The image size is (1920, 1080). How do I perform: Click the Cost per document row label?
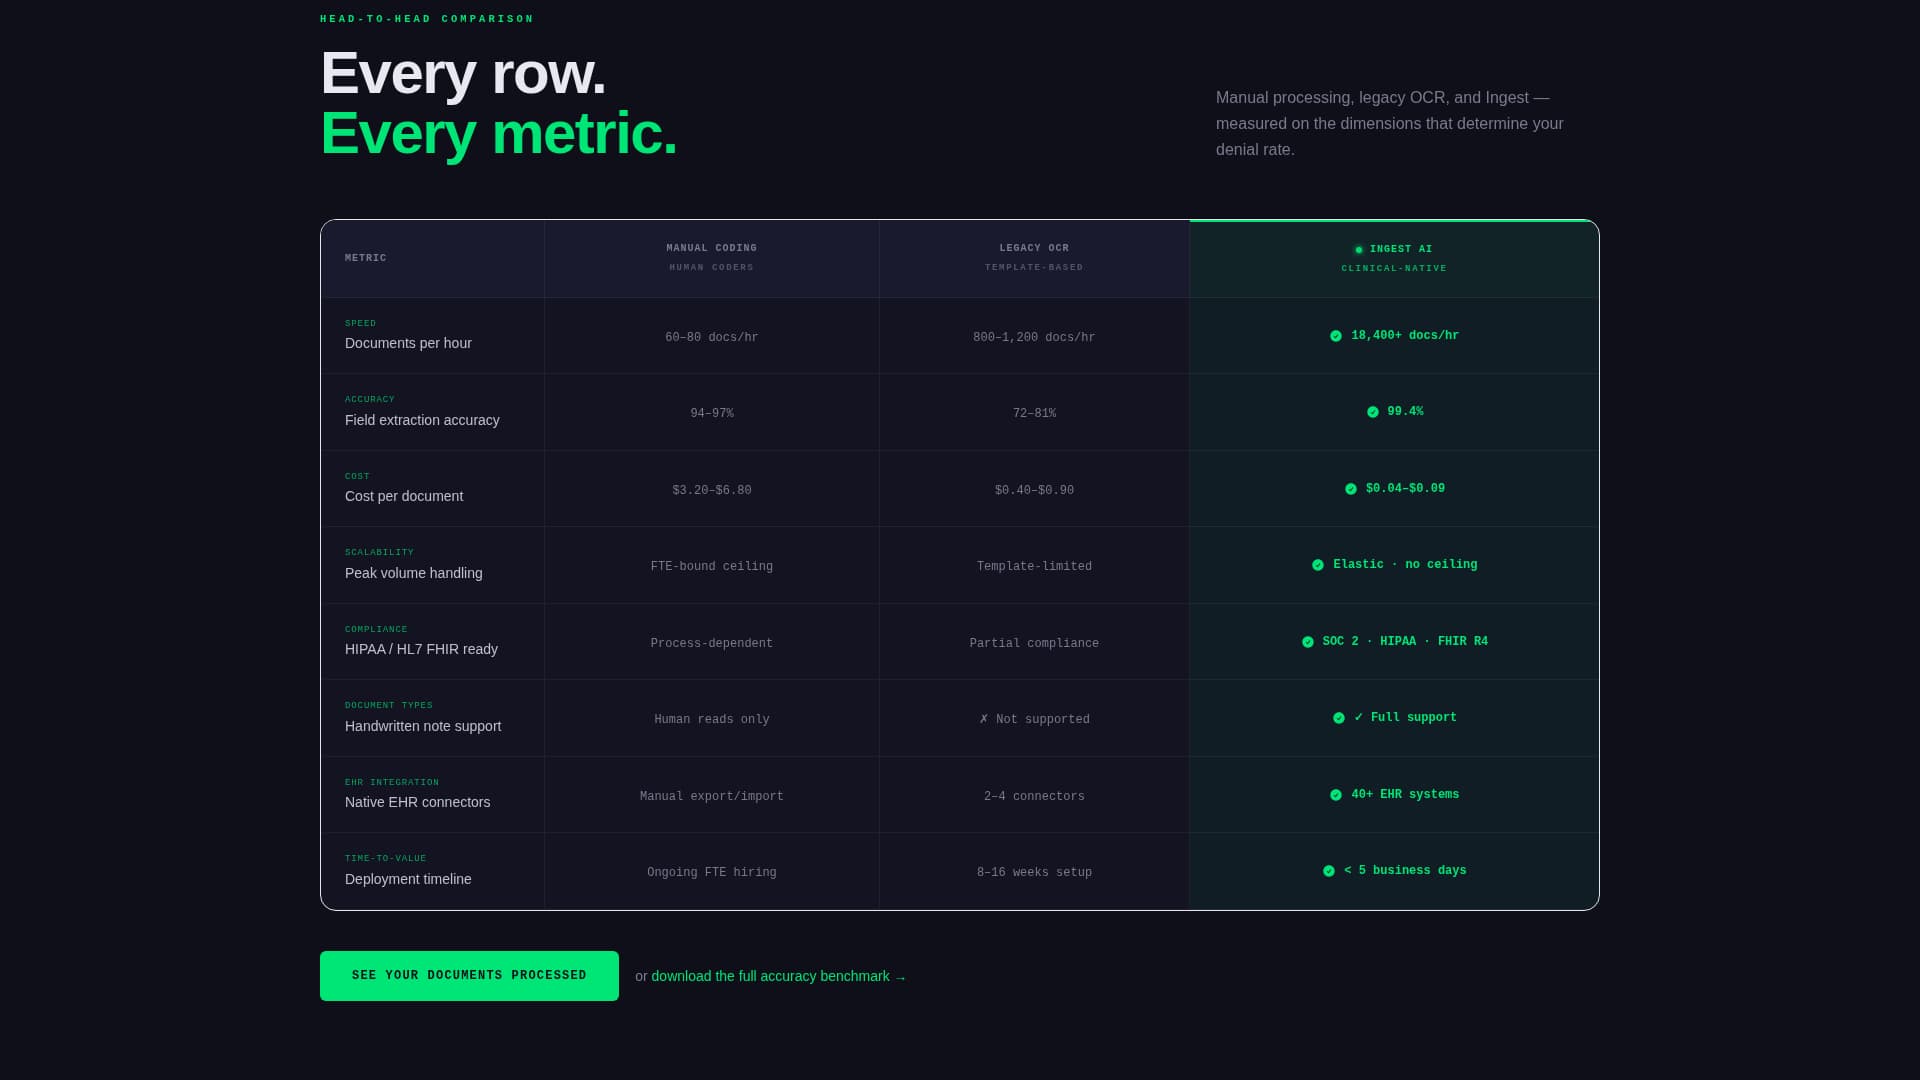tap(404, 496)
